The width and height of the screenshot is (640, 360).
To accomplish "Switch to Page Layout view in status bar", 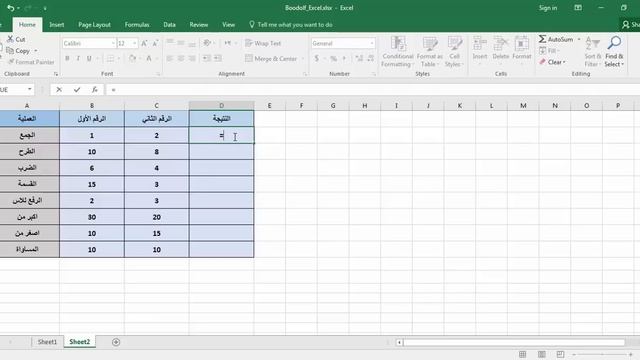I will tap(542, 354).
